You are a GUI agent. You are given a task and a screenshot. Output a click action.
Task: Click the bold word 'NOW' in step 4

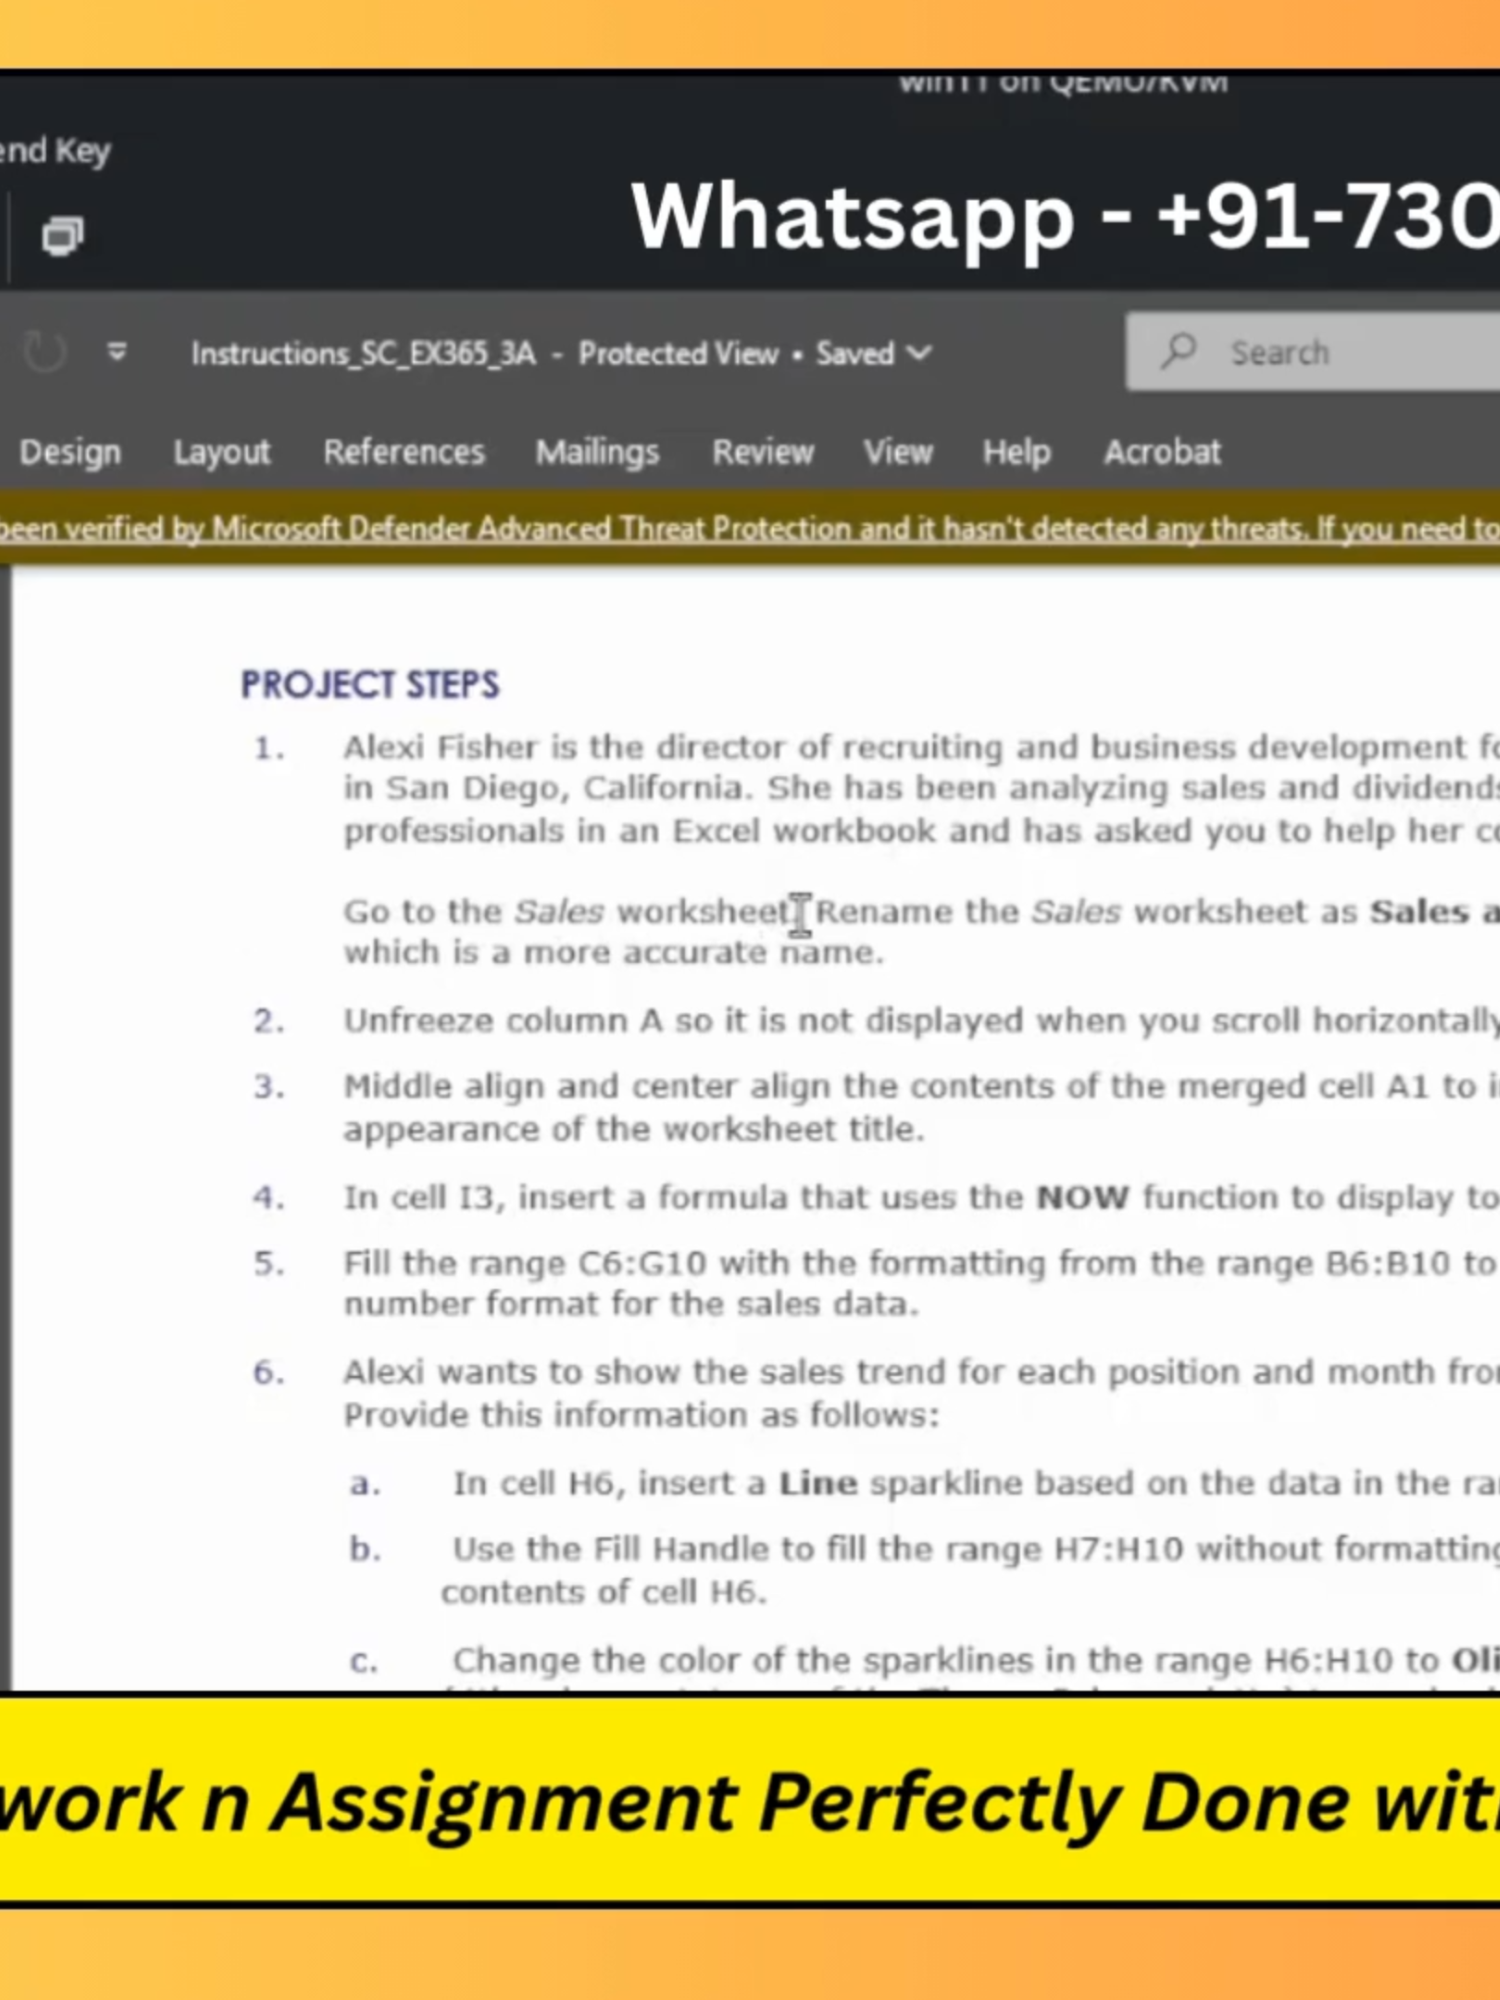pyautogui.click(x=1083, y=1197)
